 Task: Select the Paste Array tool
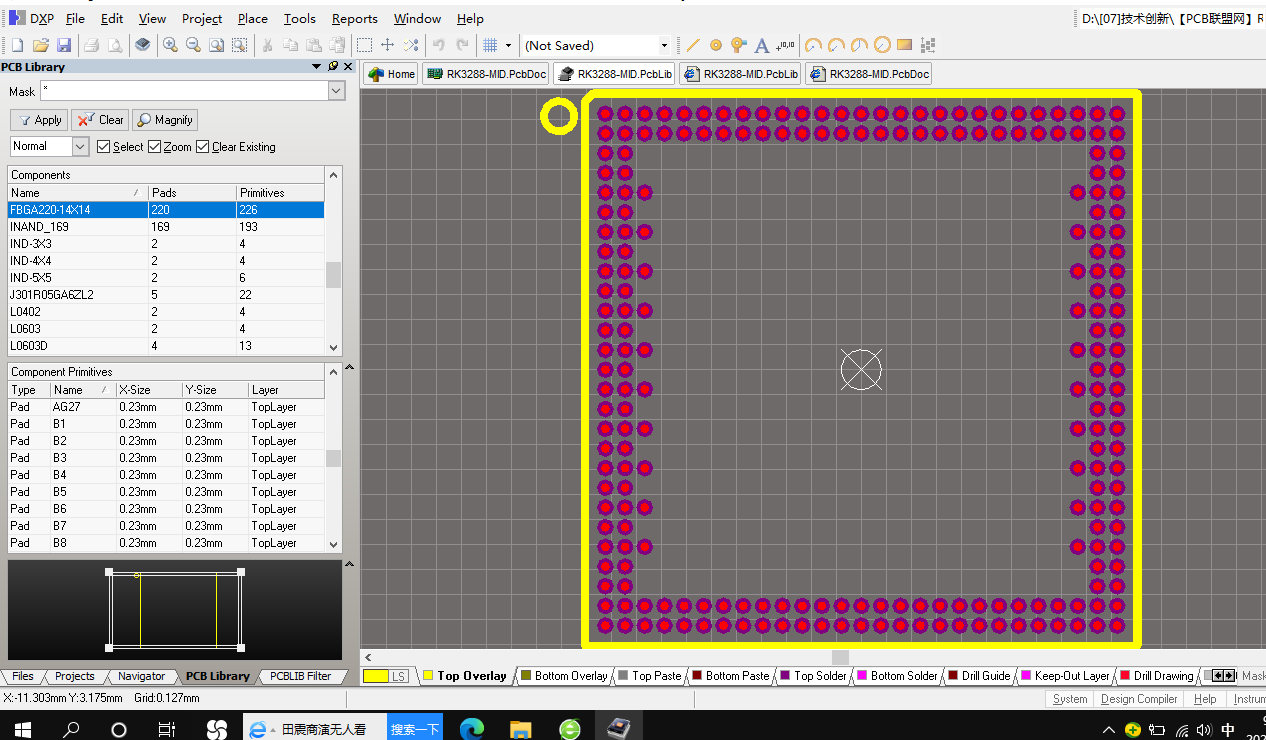928,45
